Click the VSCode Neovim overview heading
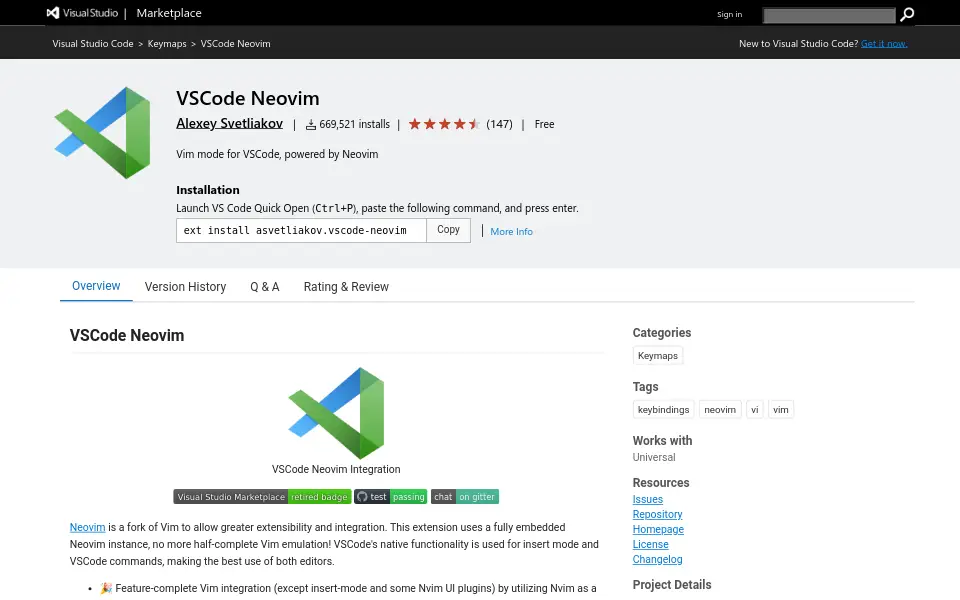Screen dimensions: 960x600 [x=127, y=336]
